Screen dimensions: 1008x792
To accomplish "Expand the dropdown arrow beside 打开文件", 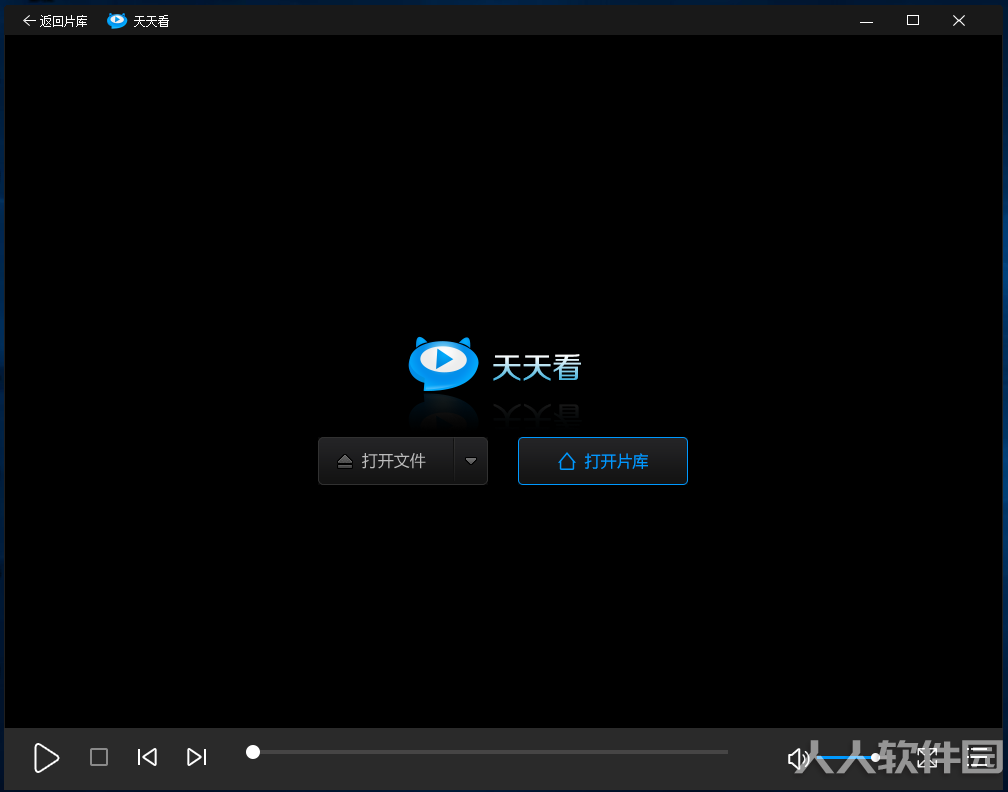I will 471,461.
